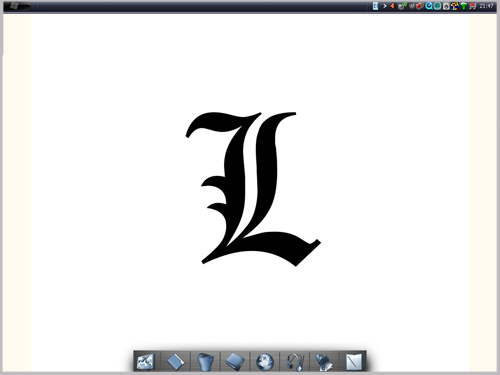Click the red overlapping windows tray icon
The image size is (500, 375).
(420, 6)
